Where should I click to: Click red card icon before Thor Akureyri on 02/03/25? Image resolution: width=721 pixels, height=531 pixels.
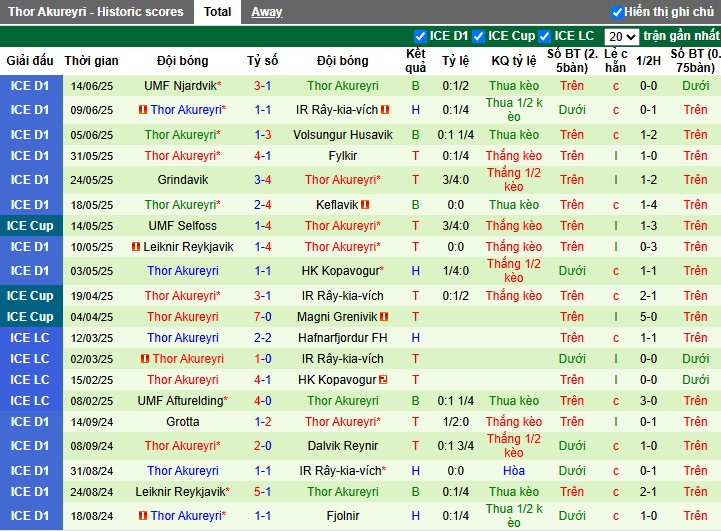pos(145,359)
